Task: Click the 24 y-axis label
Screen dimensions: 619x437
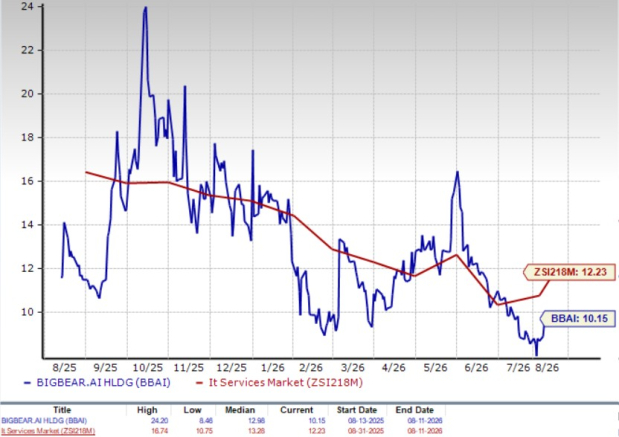Action: (x=27, y=7)
